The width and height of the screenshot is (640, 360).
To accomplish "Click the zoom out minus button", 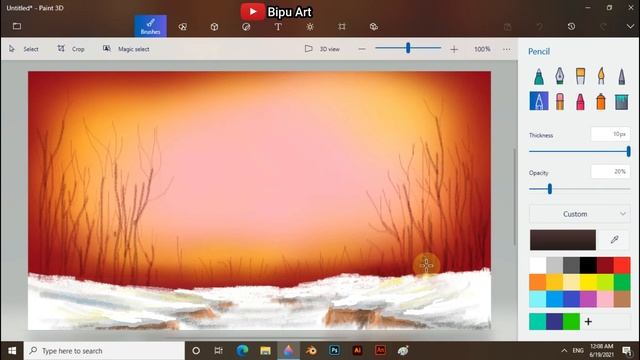I will coord(362,49).
